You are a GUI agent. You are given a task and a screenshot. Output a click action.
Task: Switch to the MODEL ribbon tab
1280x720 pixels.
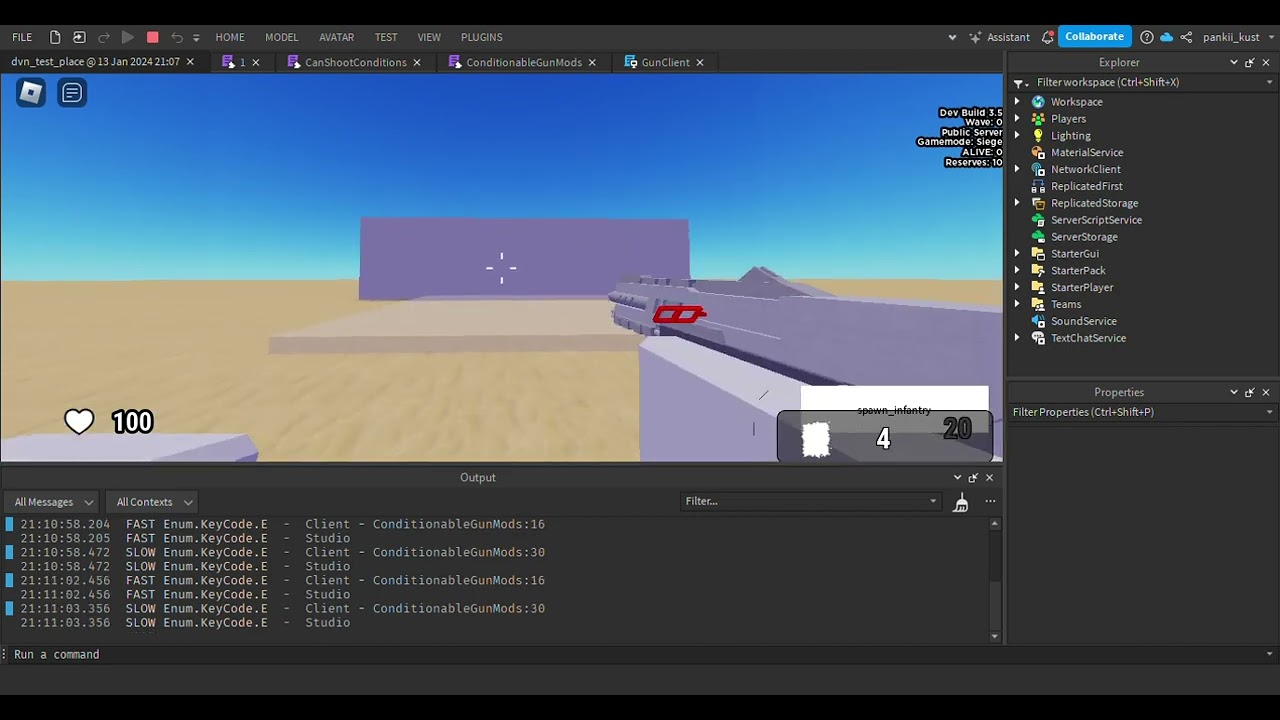click(282, 37)
